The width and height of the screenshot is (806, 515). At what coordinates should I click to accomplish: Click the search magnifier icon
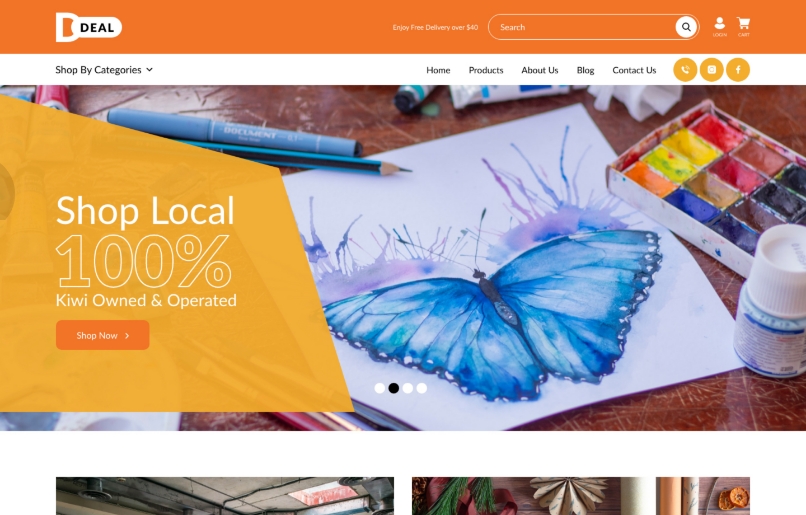click(x=686, y=27)
